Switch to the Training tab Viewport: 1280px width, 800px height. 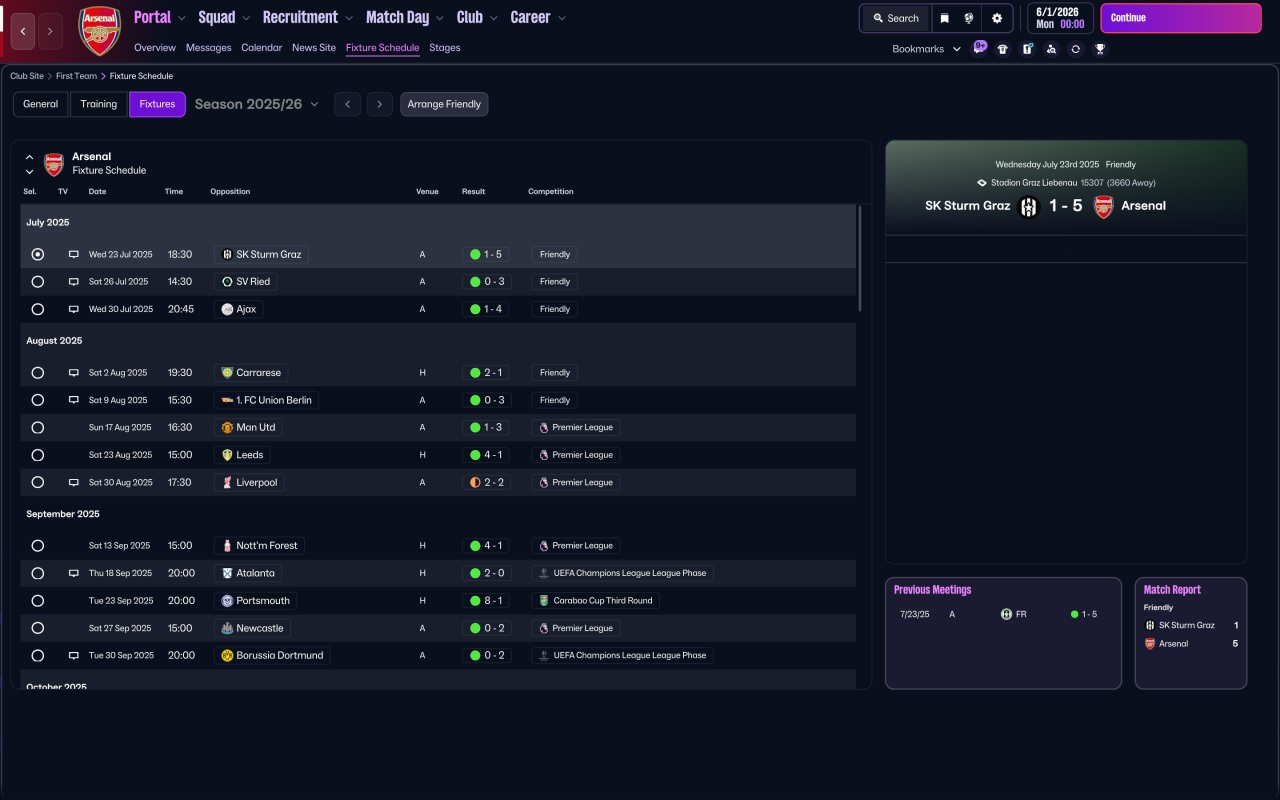tap(99, 104)
